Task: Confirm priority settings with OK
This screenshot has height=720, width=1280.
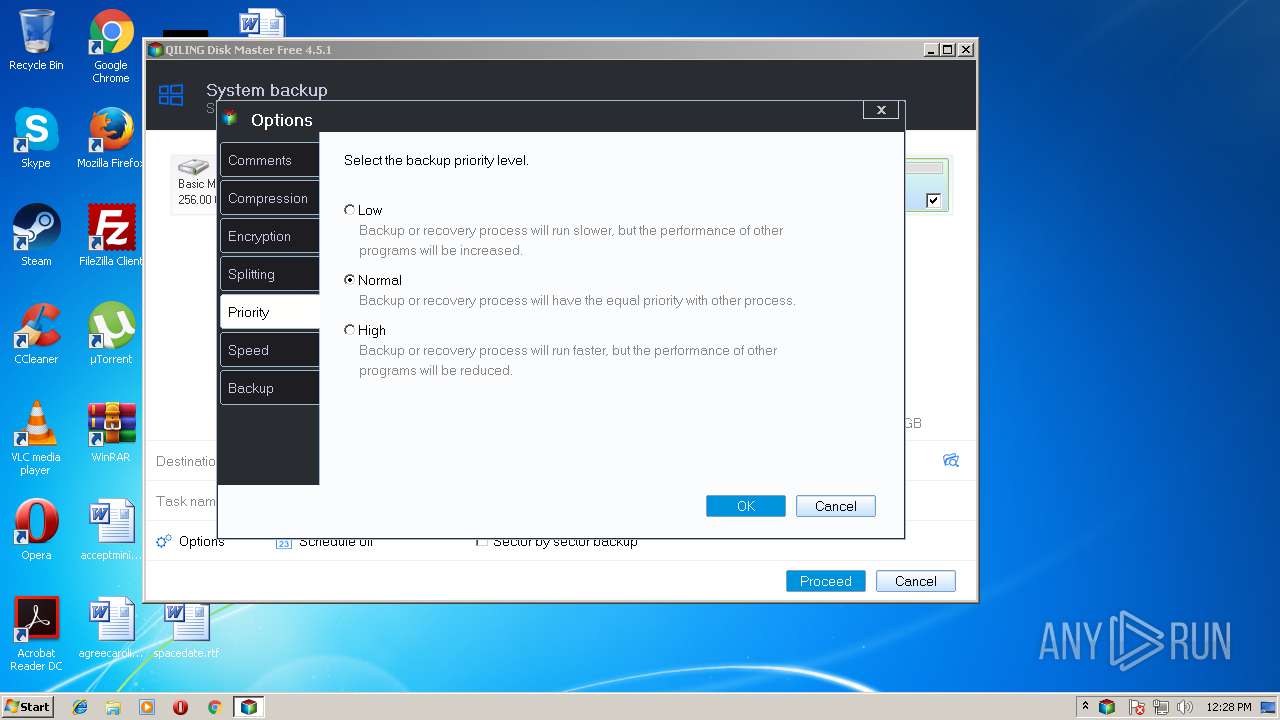Action: tap(746, 506)
